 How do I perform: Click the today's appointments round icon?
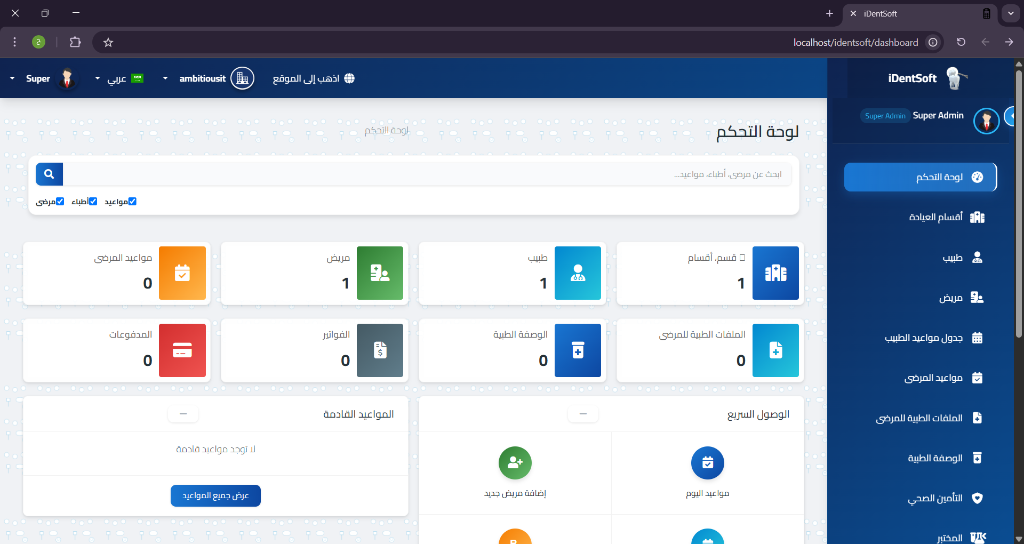(707, 463)
